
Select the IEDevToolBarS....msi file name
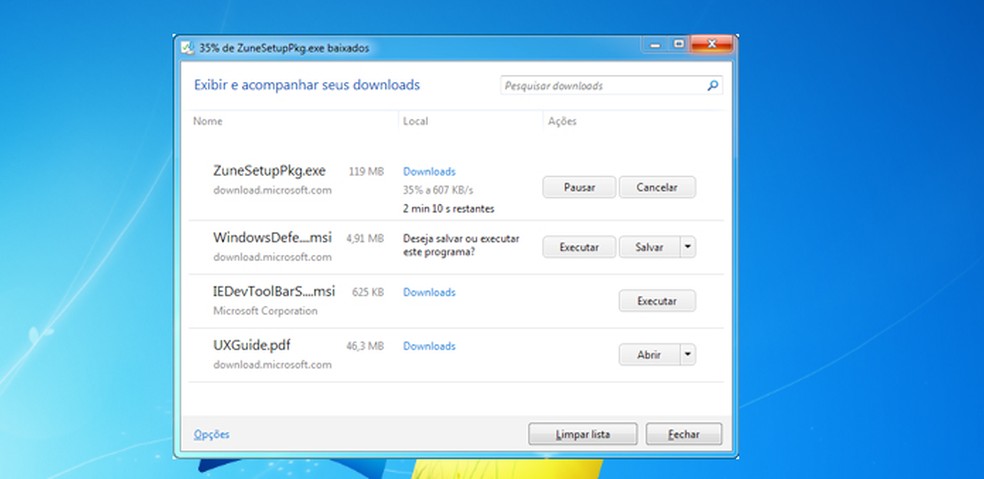(274, 291)
